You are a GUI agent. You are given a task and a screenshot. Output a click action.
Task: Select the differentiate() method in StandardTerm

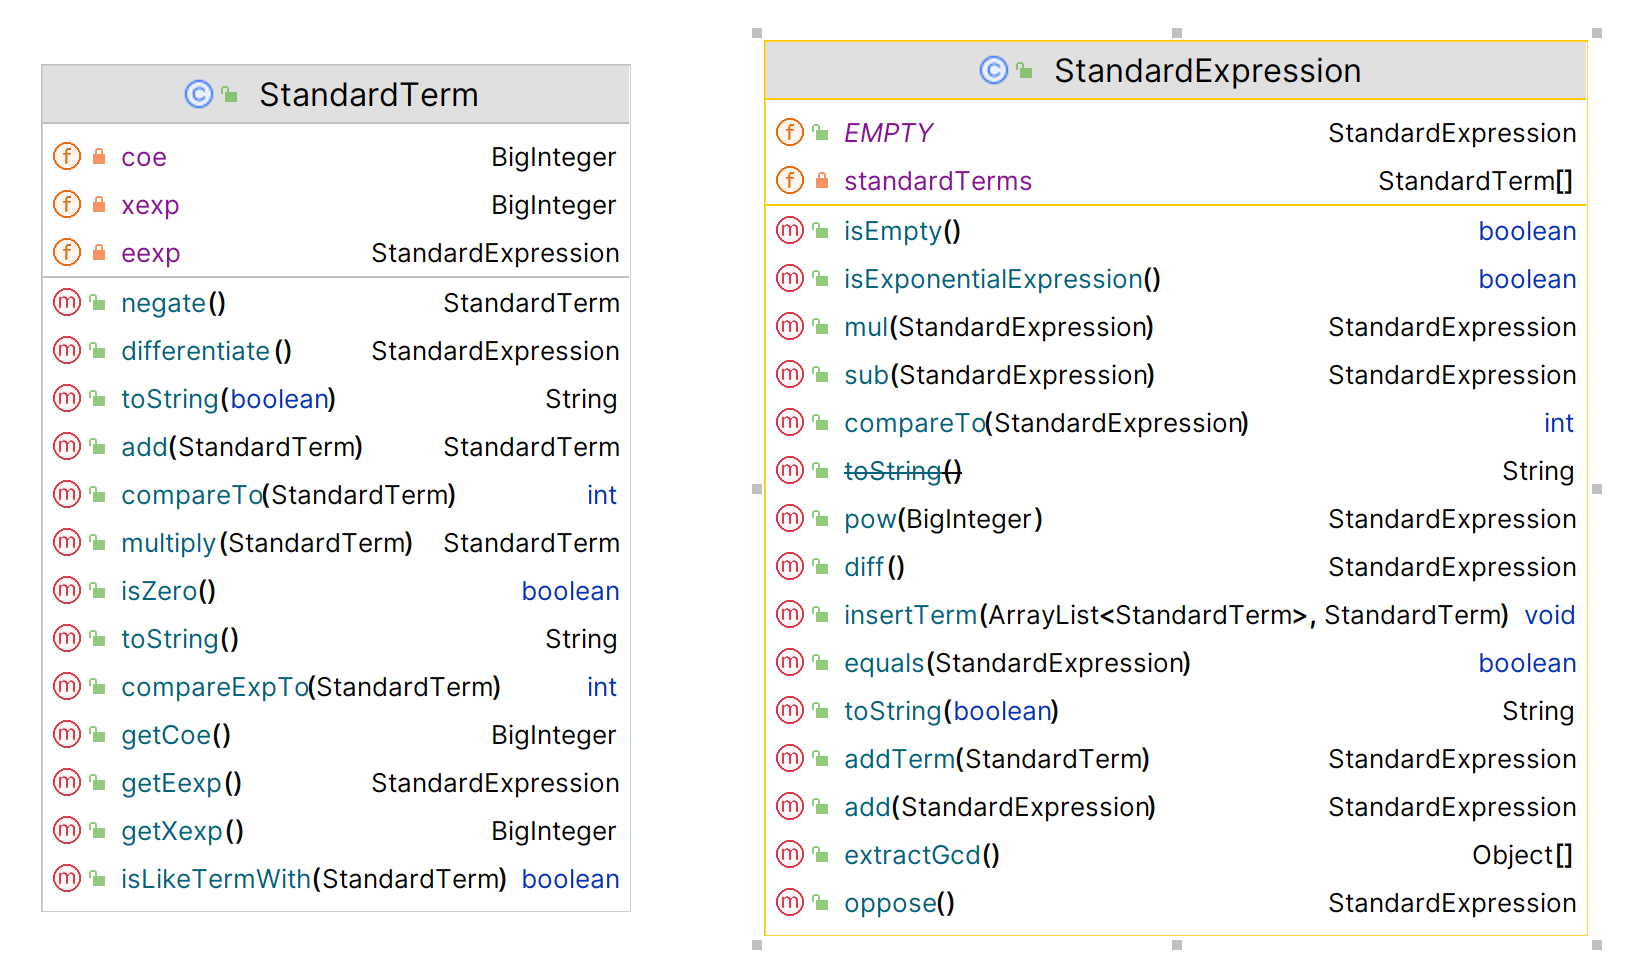pos(205,351)
